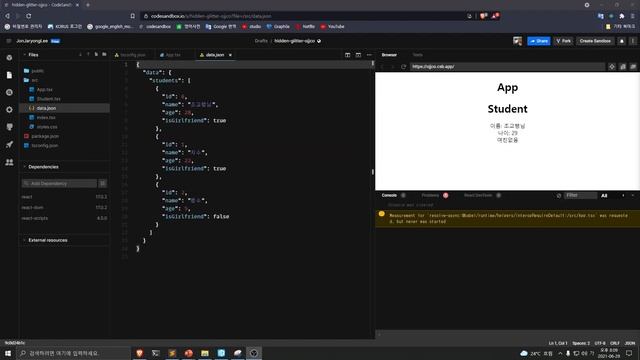The width and height of the screenshot is (640, 360).
Task: Open the three-dot menu beside the bell
Action: coord(632,41)
